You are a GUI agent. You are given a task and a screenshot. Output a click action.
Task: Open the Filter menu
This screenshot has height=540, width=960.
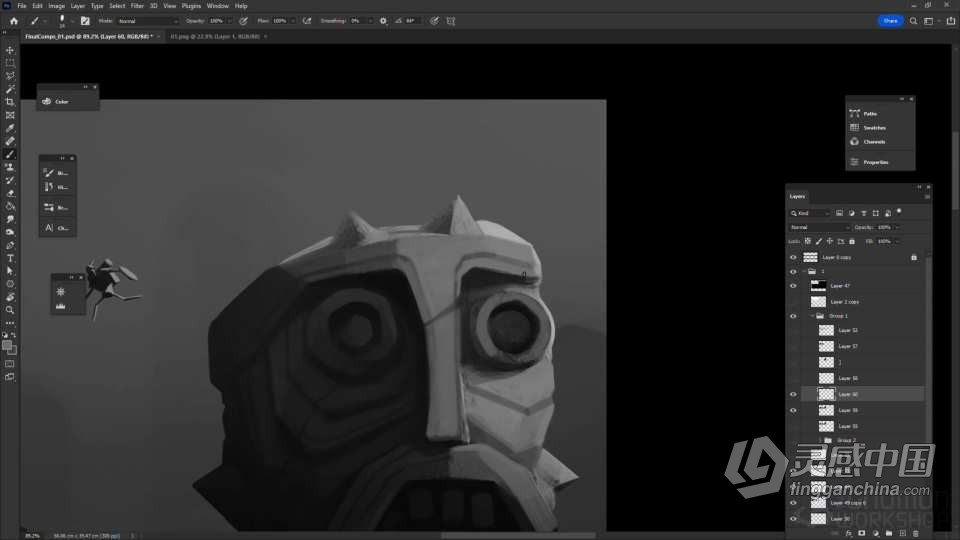tap(137, 6)
